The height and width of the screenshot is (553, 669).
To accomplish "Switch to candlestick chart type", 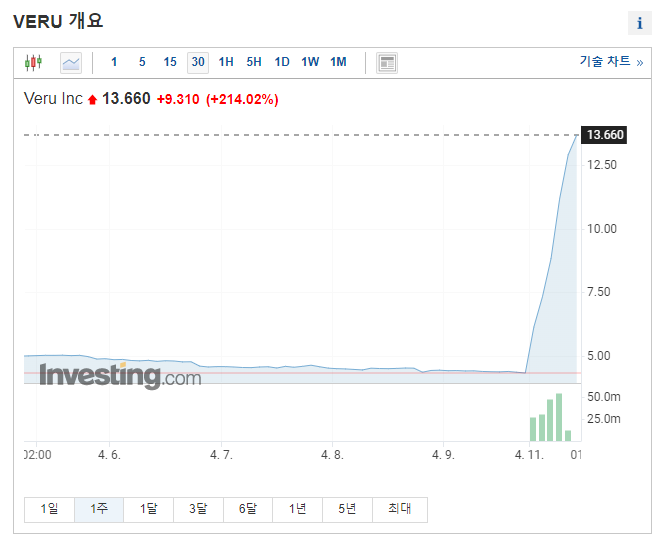I will (x=33, y=63).
